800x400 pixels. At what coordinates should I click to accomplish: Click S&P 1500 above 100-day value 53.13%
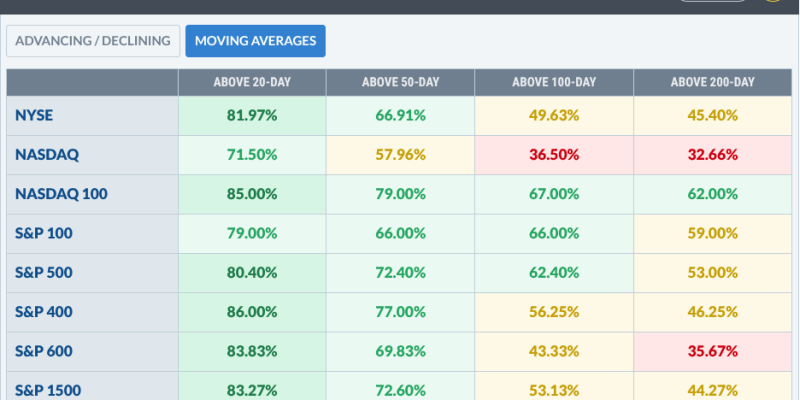pos(554,391)
